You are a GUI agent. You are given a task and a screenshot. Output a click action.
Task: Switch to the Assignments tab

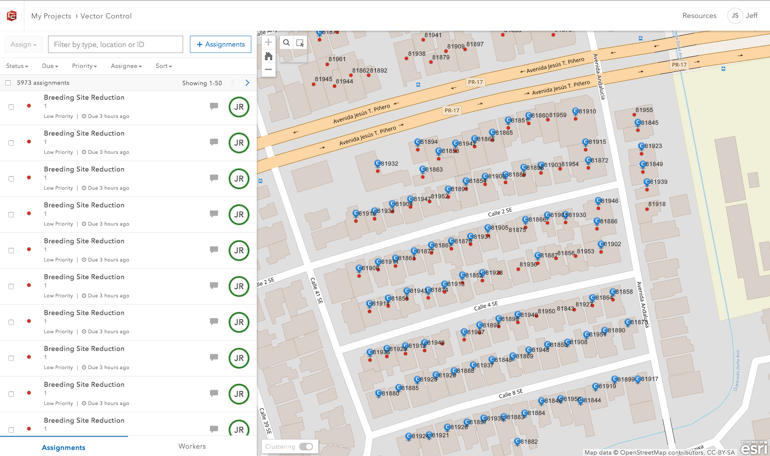(x=63, y=447)
